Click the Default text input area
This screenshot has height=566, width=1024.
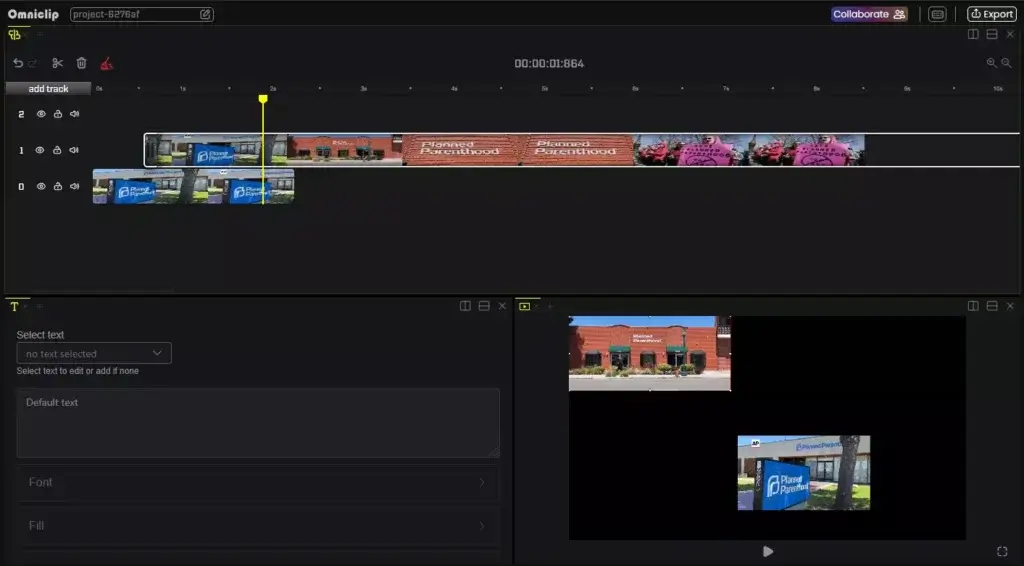pyautogui.click(x=258, y=423)
